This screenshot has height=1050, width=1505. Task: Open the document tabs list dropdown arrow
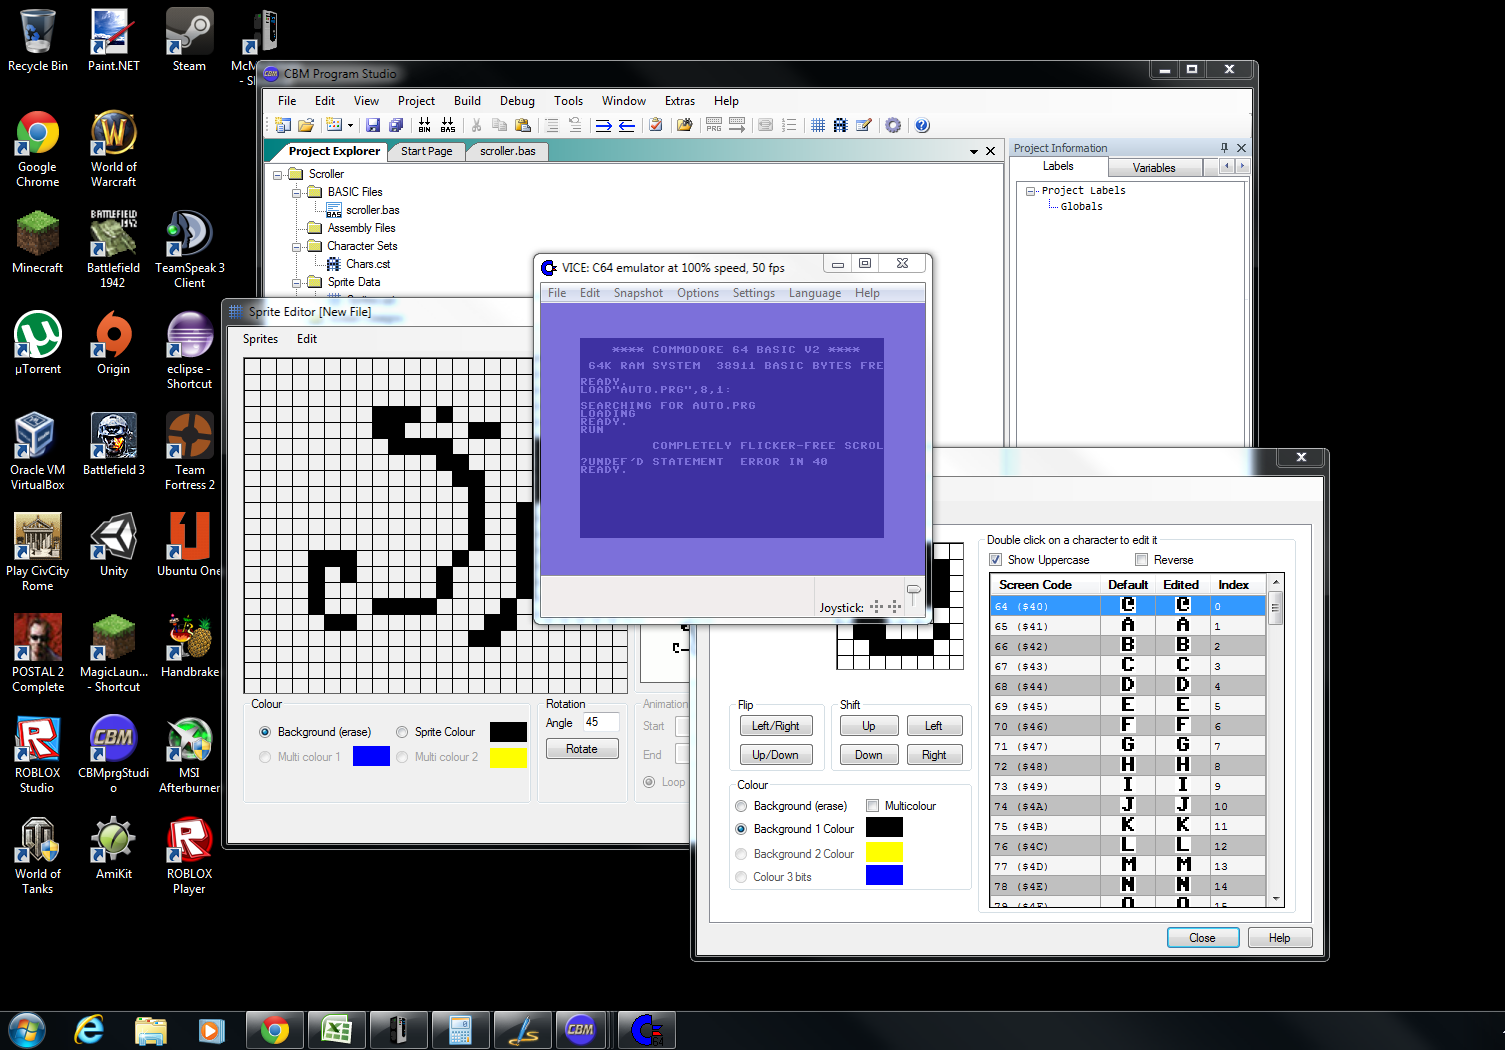click(974, 152)
